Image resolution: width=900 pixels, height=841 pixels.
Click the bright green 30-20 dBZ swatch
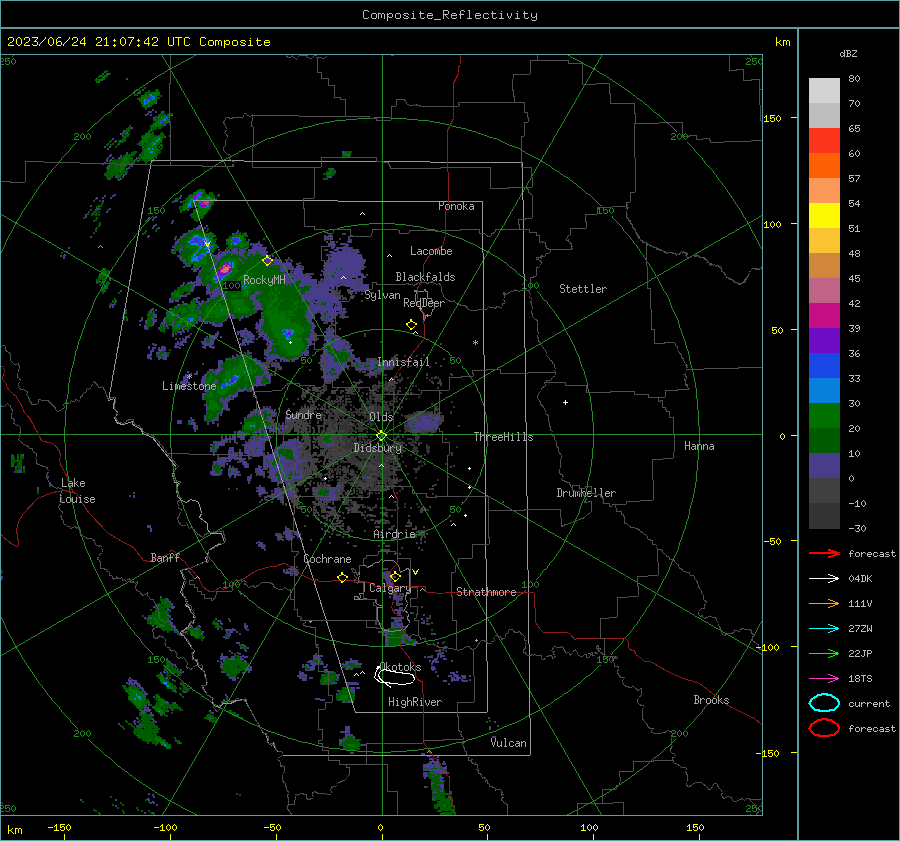pyautogui.click(x=824, y=416)
